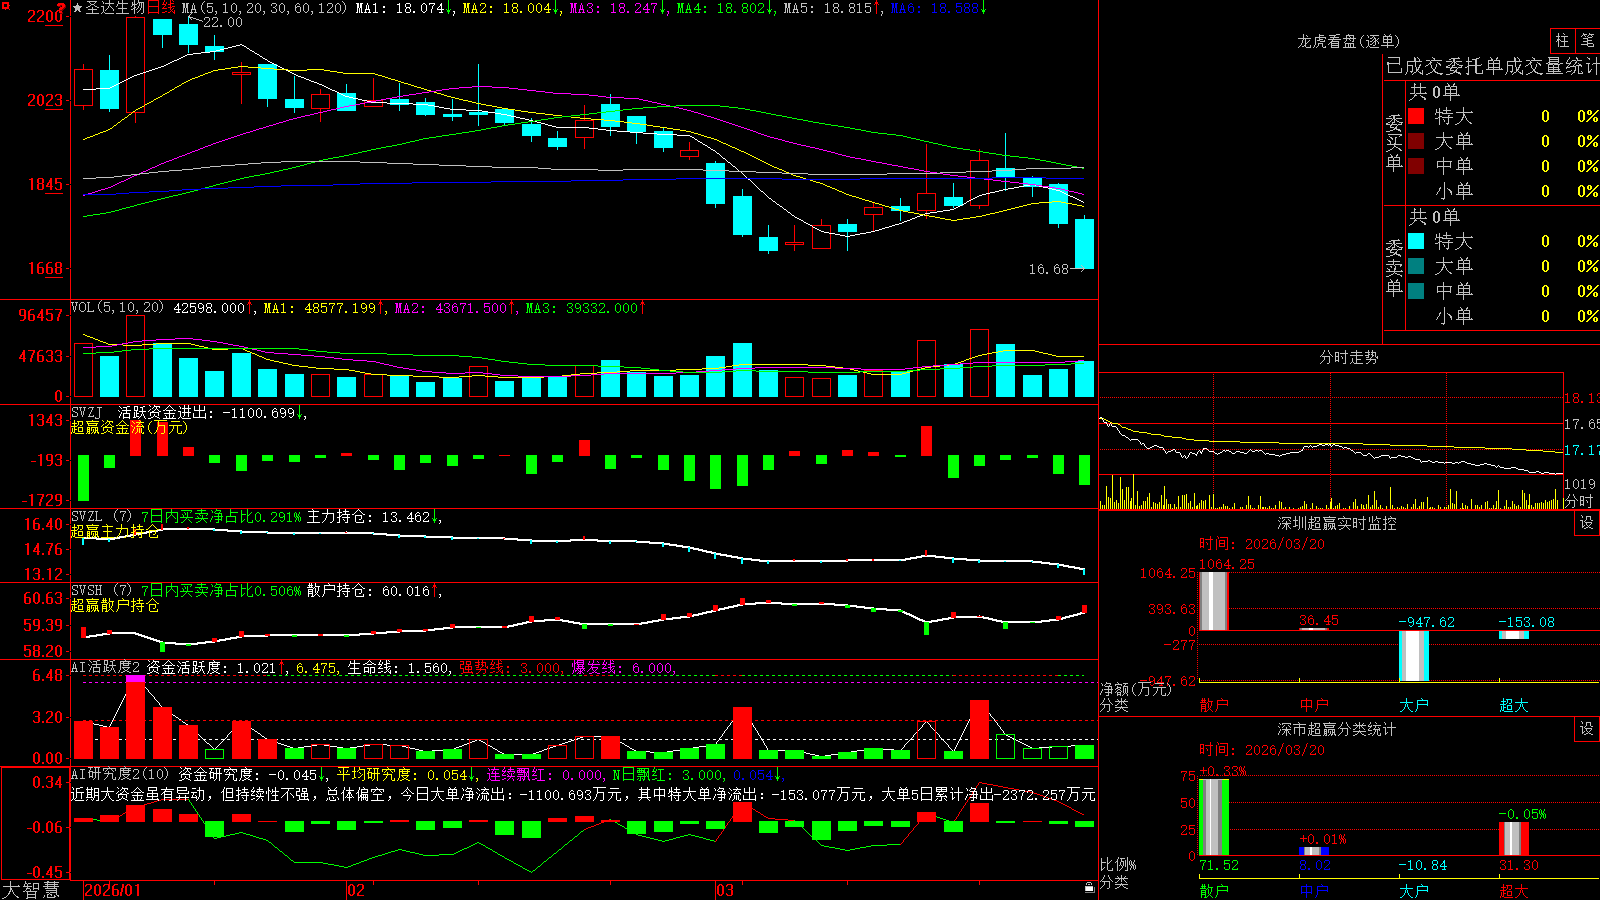
Task: Click the 小单 row under 委卖单
Action: click(x=1504, y=316)
